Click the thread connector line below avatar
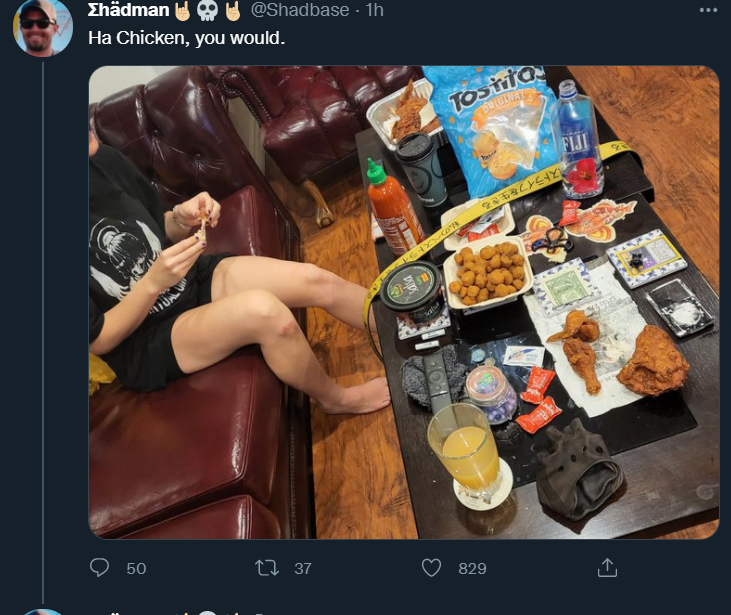 [43, 332]
